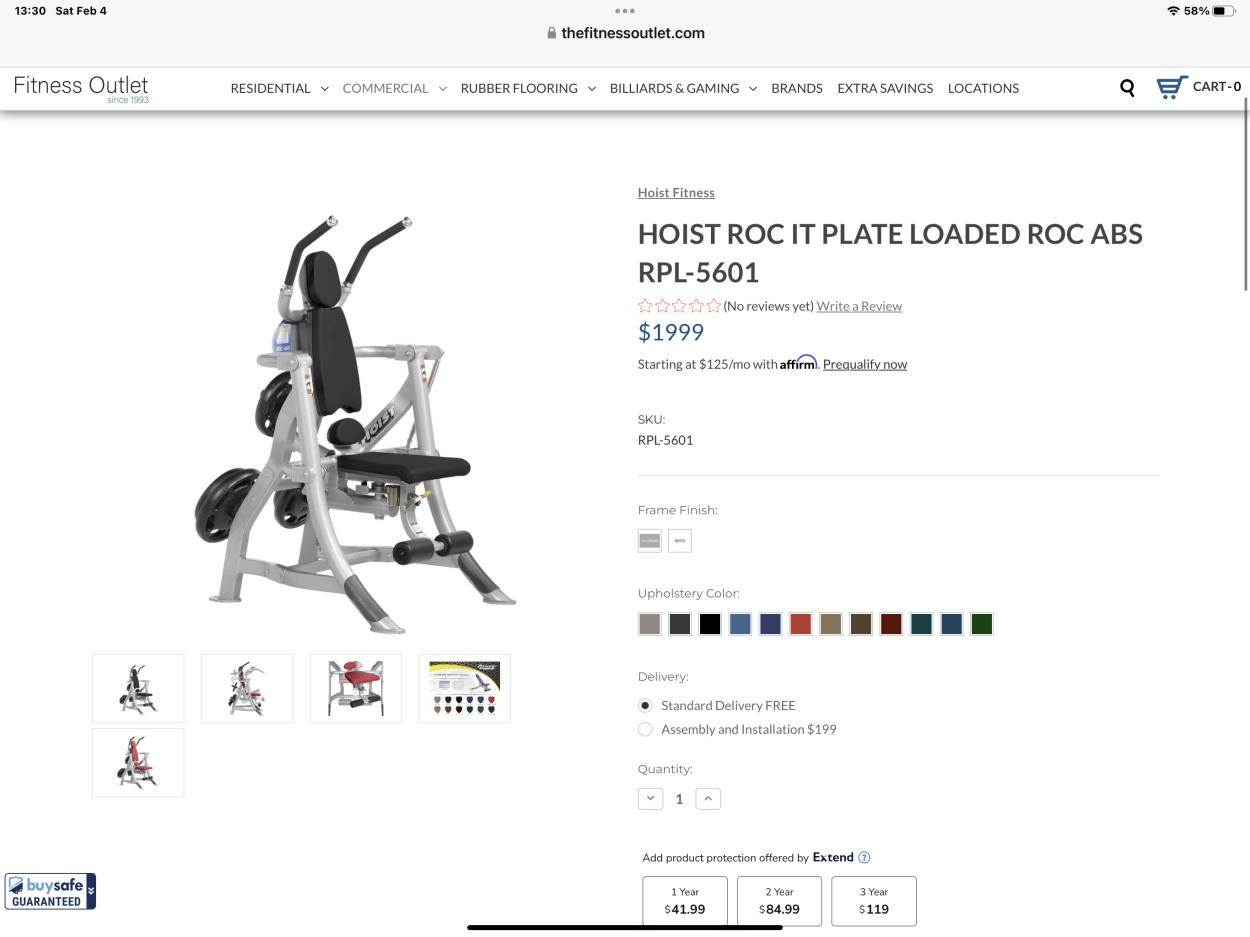
Task: Open the shopping cart icon
Action: [1172, 87]
